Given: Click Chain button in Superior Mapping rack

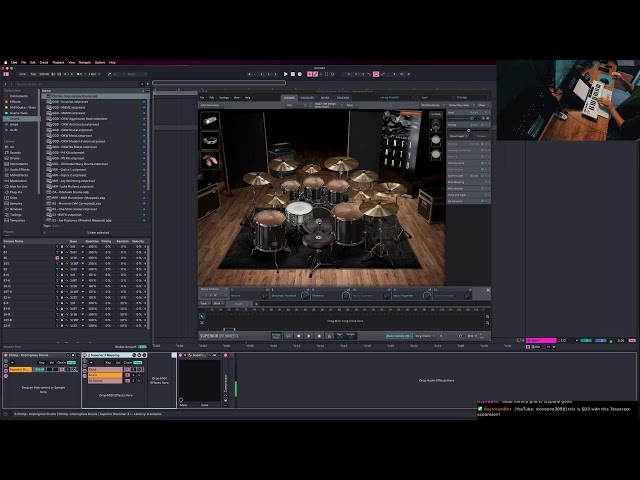Looking at the screenshot, I should click(128, 362).
